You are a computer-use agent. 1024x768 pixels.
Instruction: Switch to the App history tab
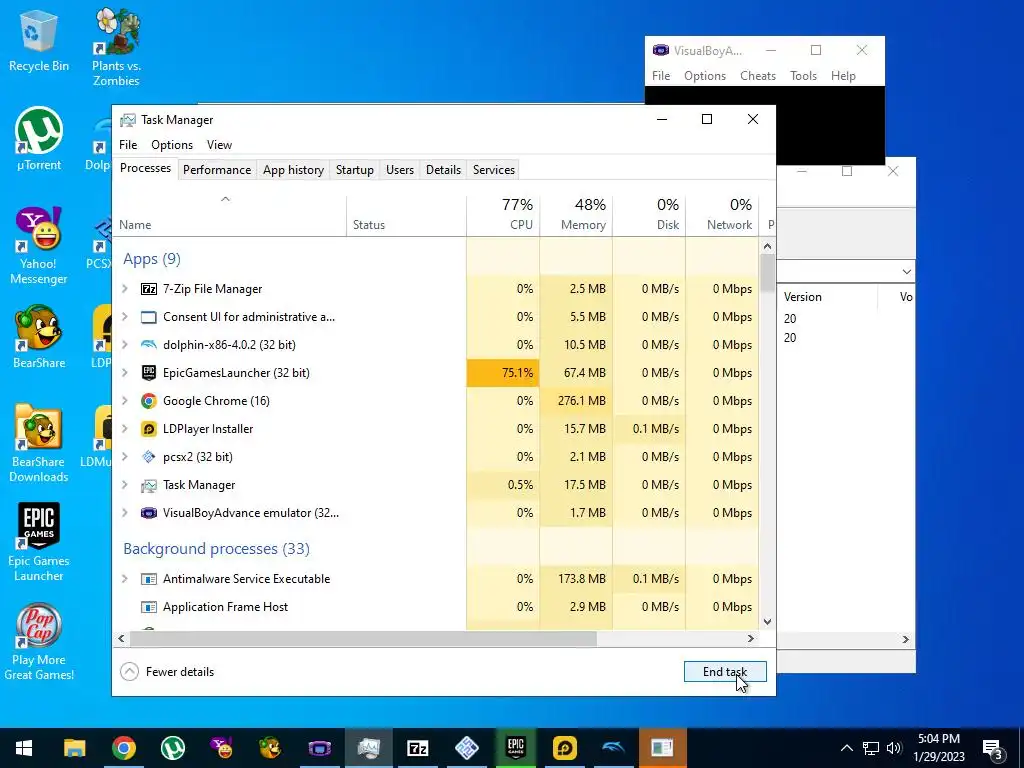click(293, 170)
